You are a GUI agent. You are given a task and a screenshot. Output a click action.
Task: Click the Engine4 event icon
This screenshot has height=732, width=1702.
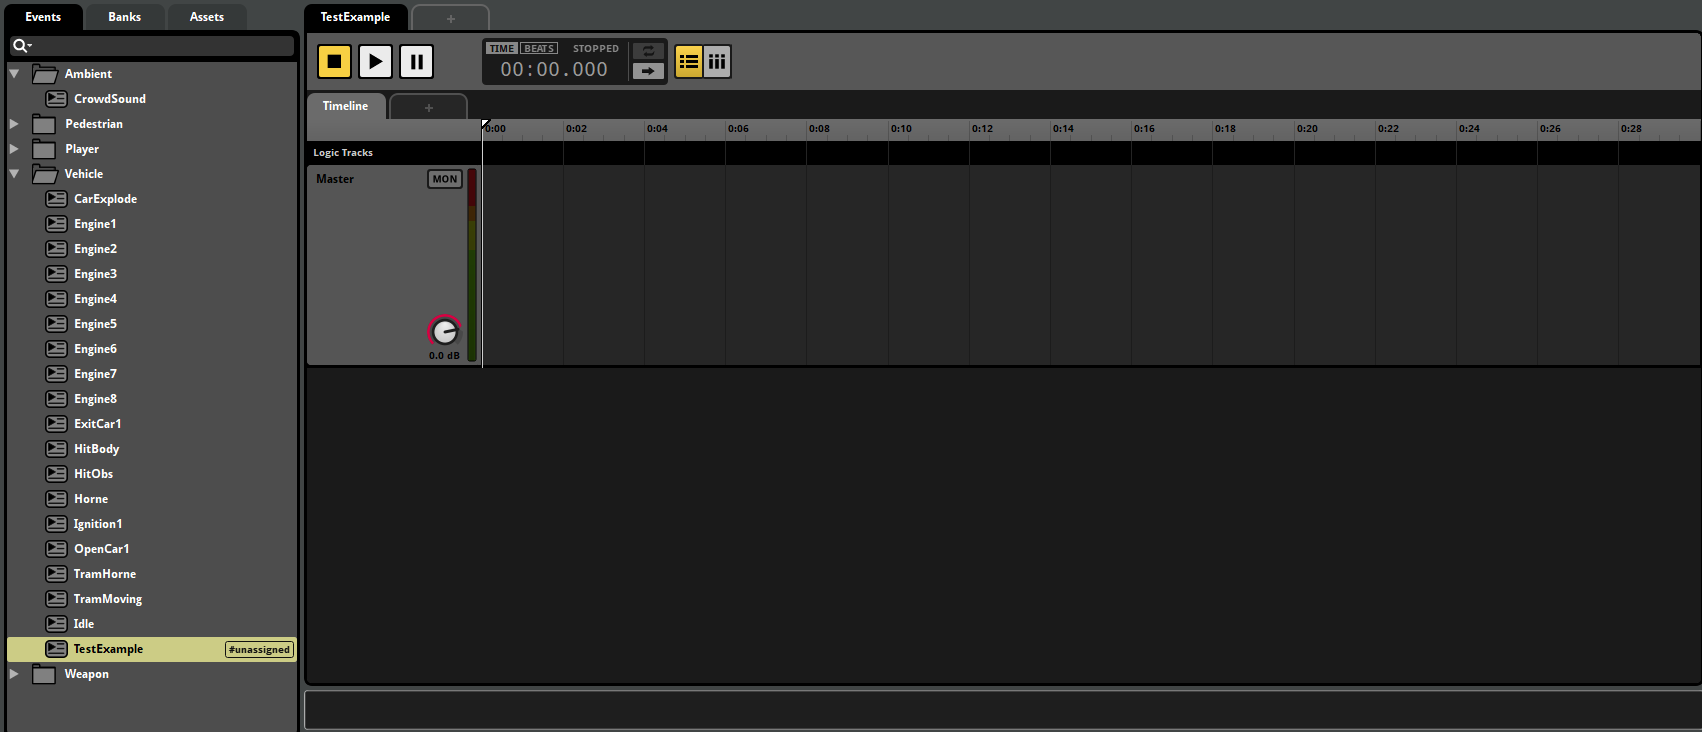pyautogui.click(x=57, y=299)
